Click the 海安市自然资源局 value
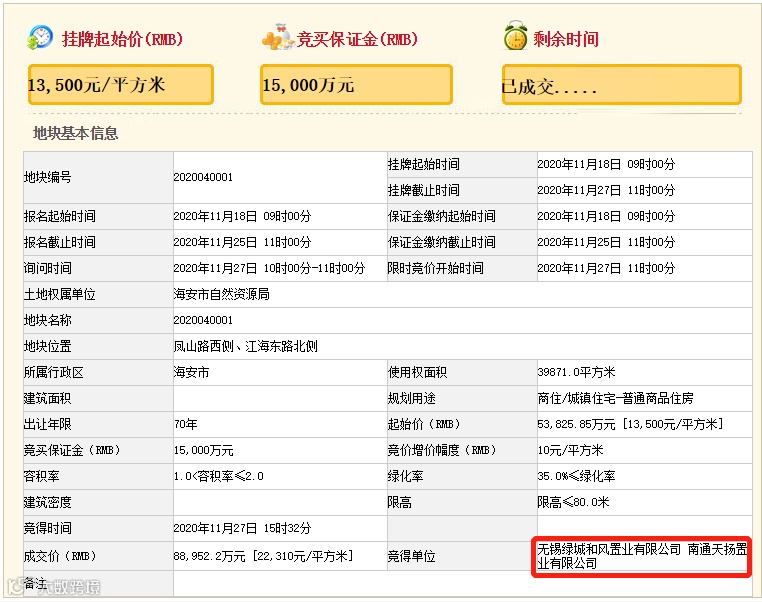762x602 pixels. tap(221, 294)
